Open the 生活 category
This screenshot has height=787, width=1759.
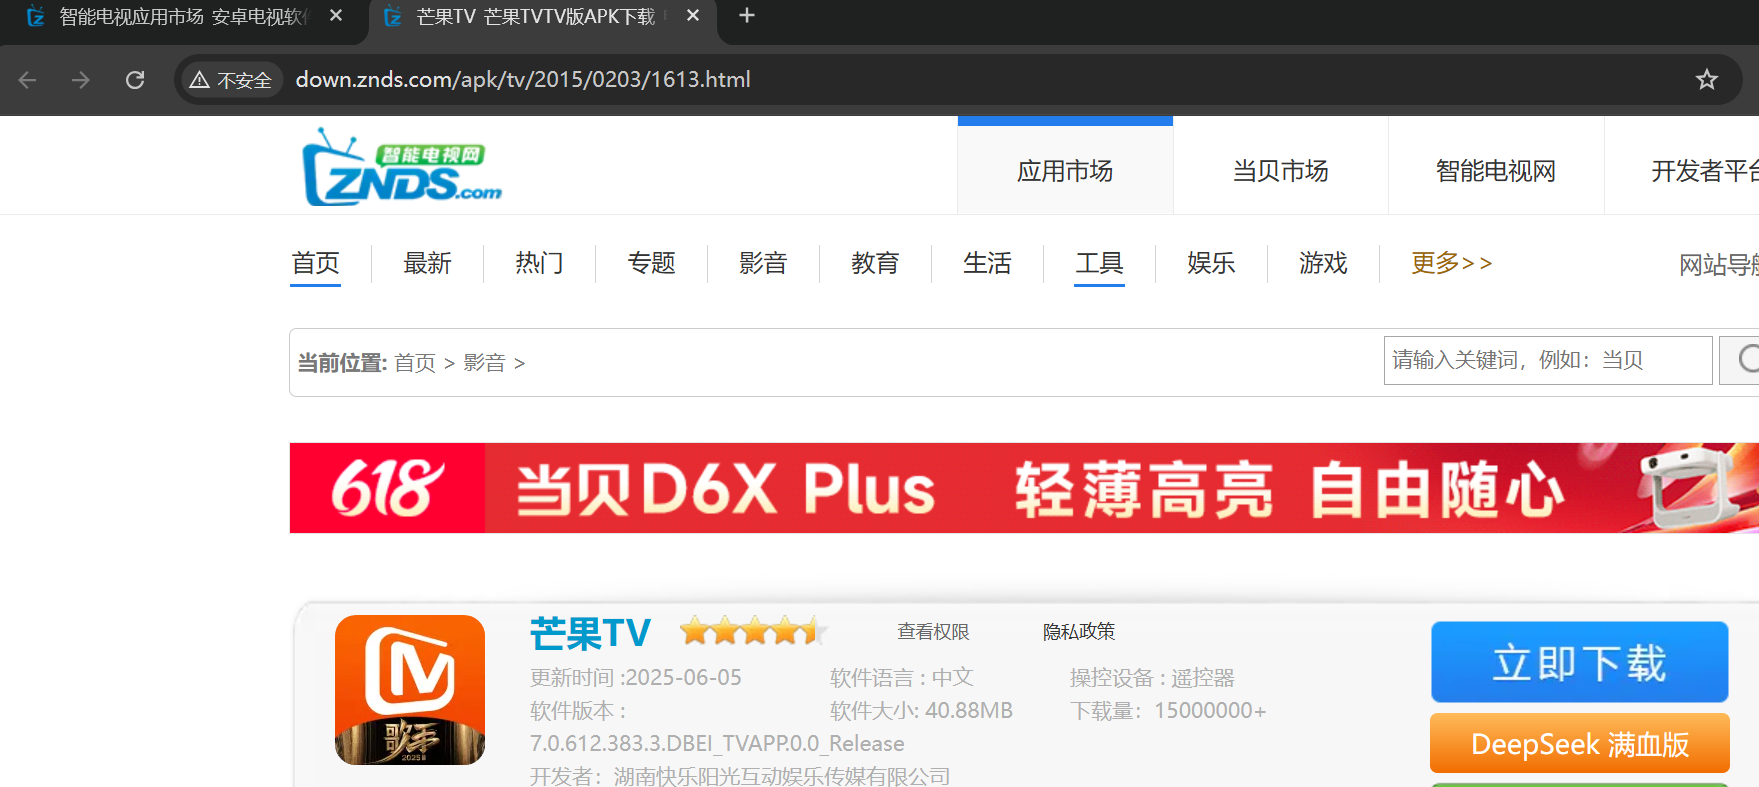pyautogui.click(x=987, y=263)
